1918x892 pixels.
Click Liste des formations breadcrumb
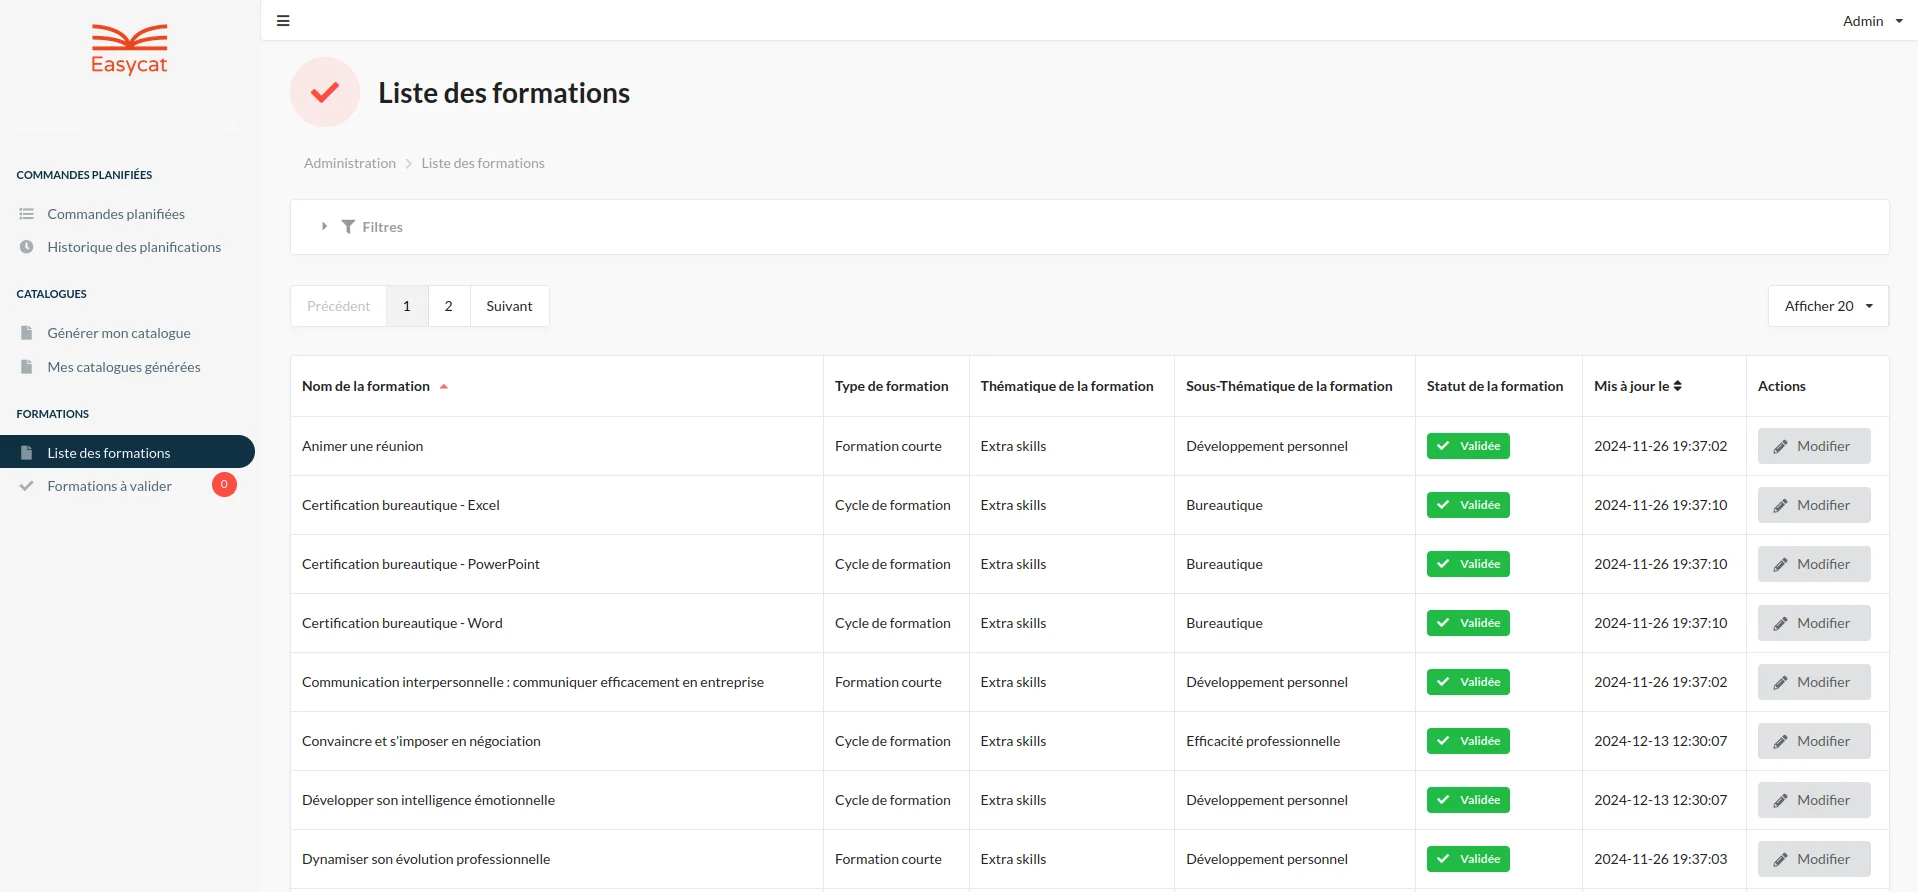(x=483, y=163)
